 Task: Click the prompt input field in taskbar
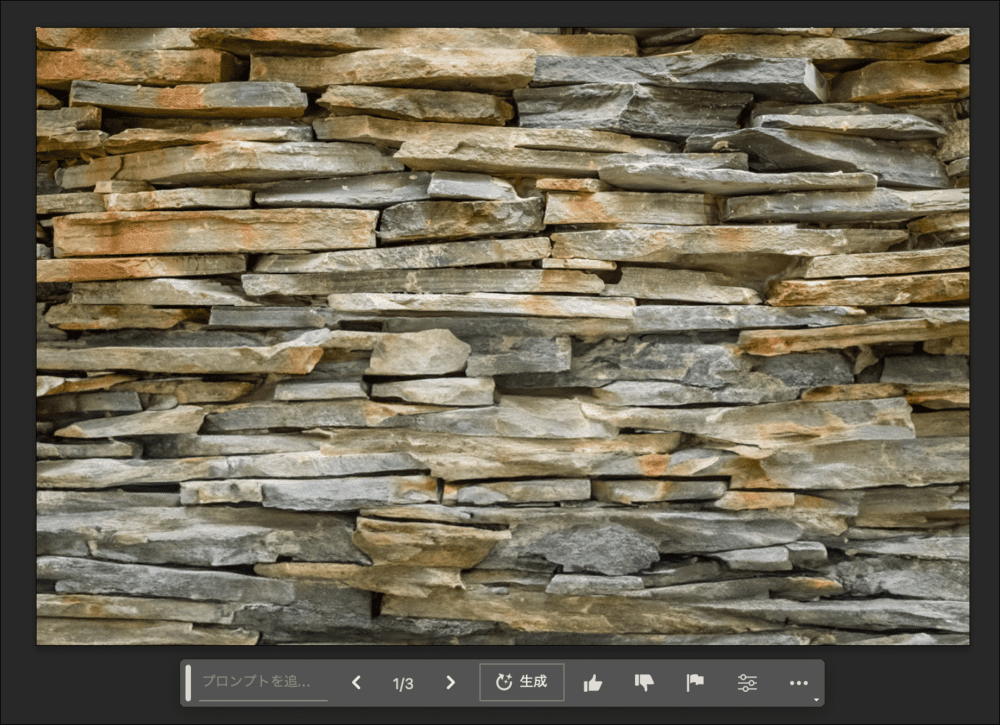click(x=263, y=682)
